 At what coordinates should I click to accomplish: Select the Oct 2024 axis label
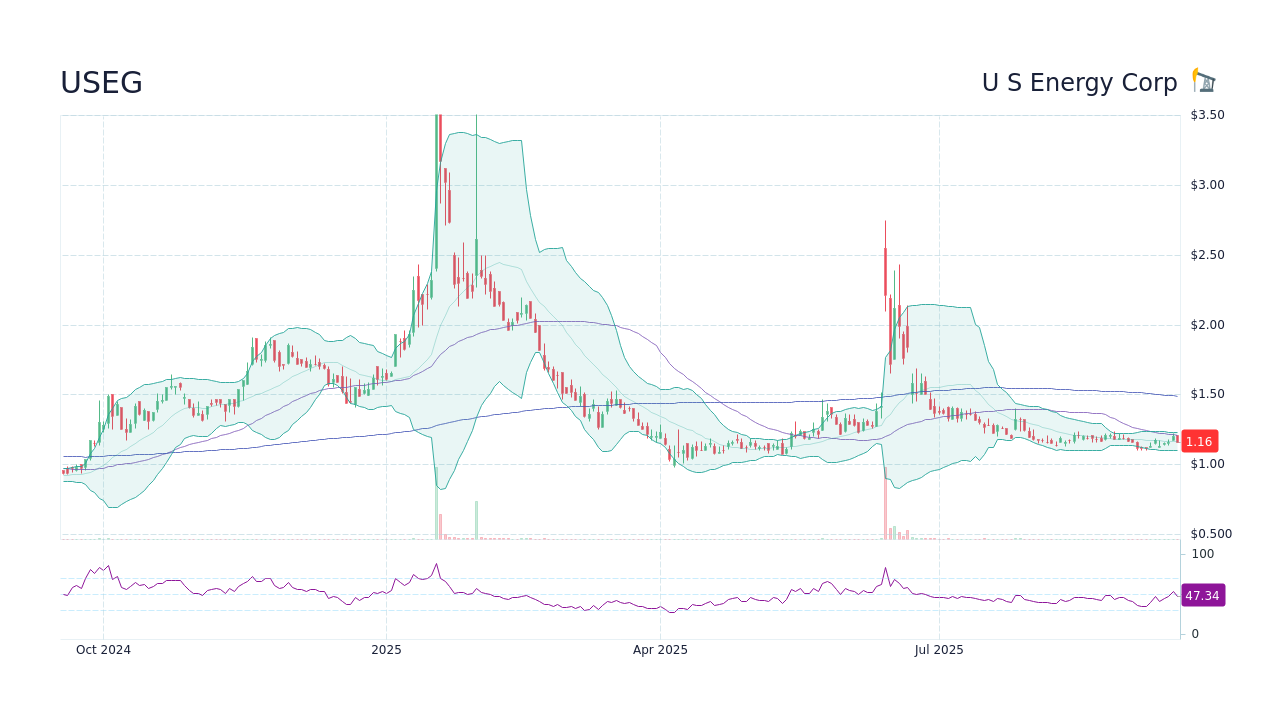point(103,650)
